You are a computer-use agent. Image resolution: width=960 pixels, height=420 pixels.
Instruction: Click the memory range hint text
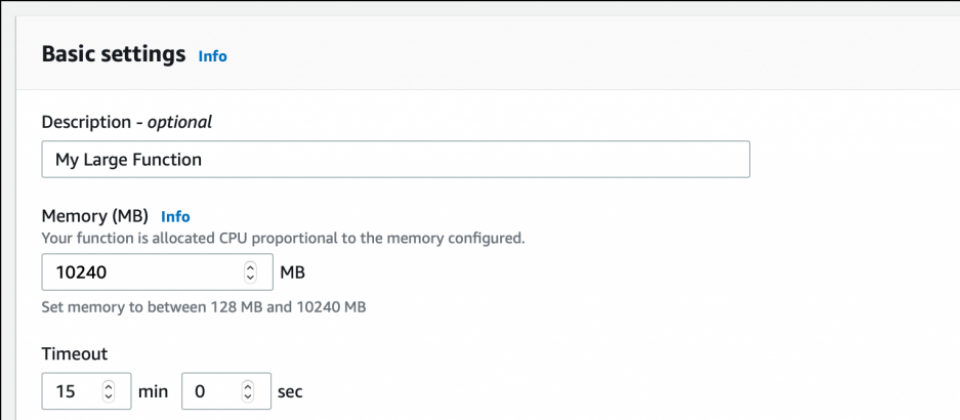pyautogui.click(x=204, y=307)
